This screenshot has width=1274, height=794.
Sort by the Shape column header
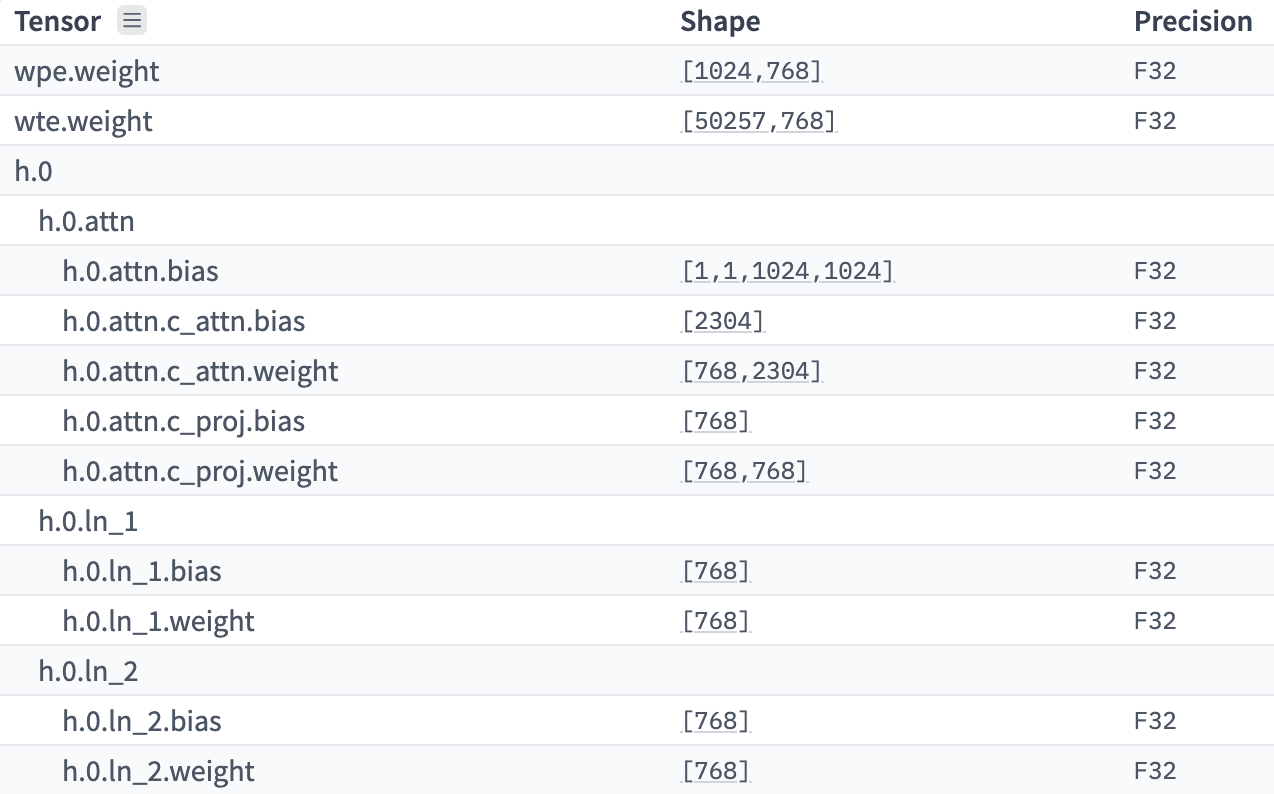pos(720,20)
